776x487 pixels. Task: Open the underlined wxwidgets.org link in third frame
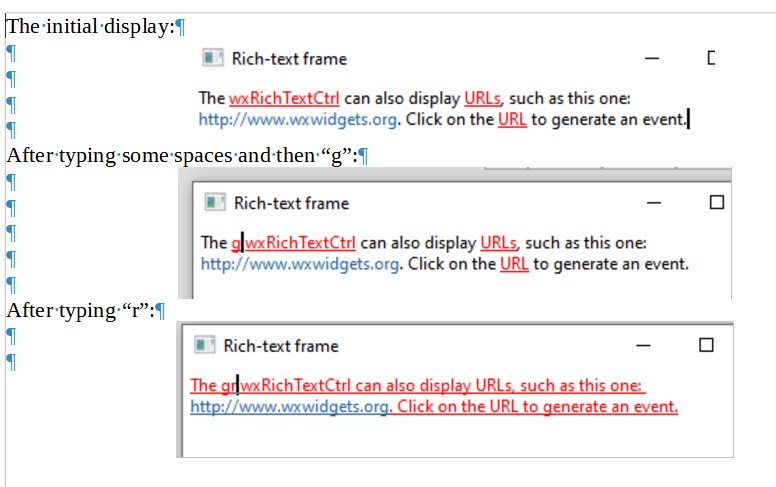[289, 407]
